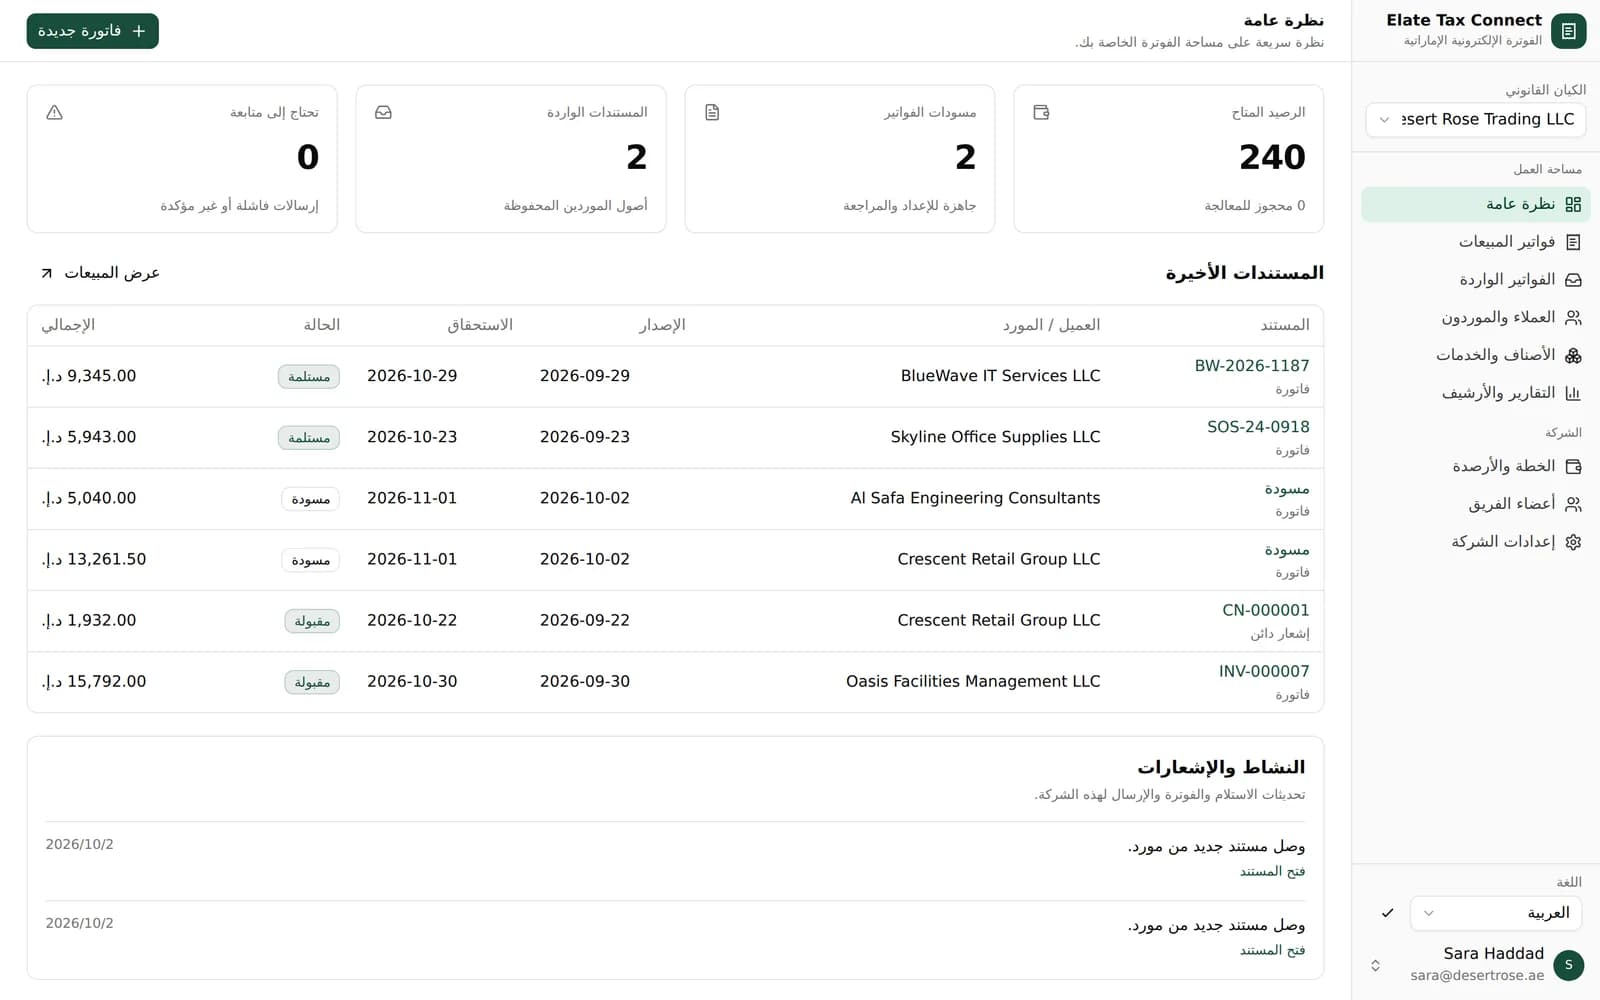Click the first فتح المستند activity link

click(x=1272, y=871)
